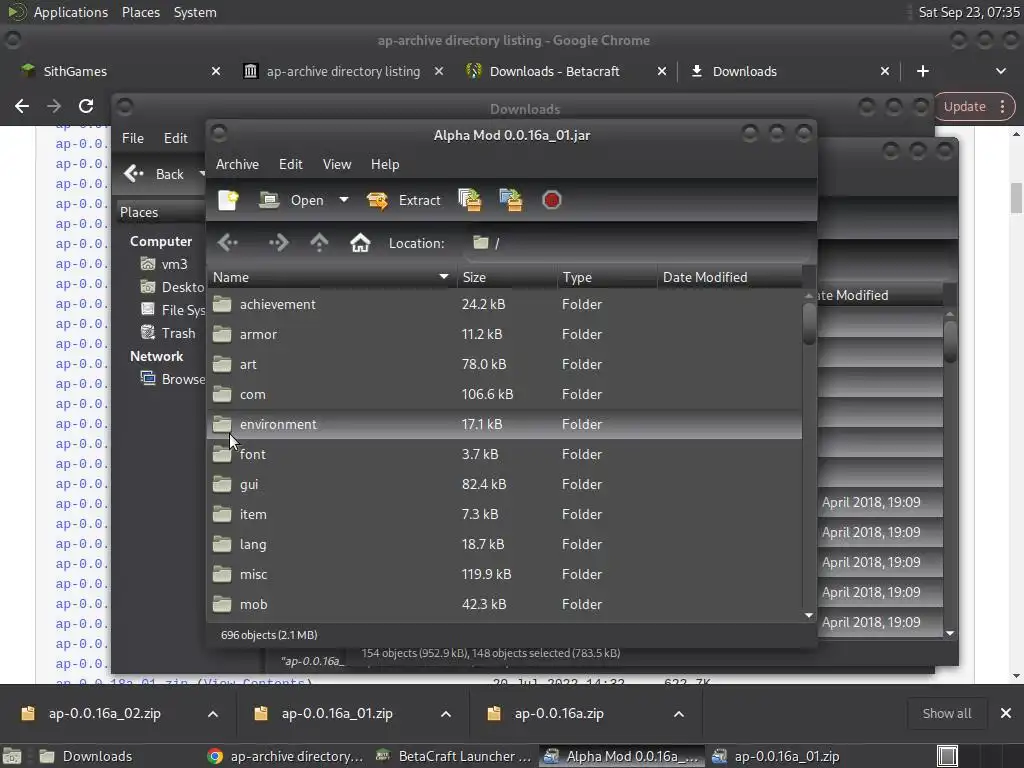Select the mob folder
This screenshot has height=768, width=1024.
[504, 605]
